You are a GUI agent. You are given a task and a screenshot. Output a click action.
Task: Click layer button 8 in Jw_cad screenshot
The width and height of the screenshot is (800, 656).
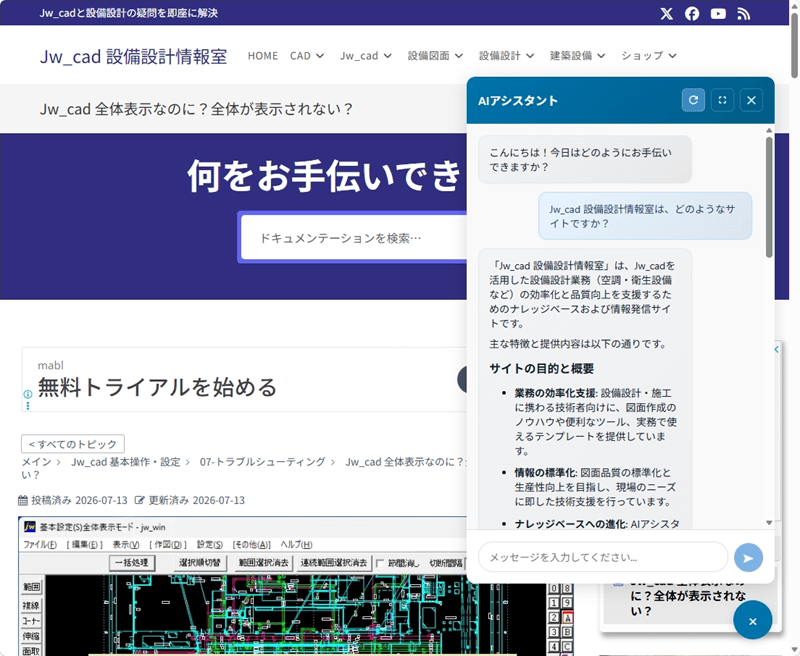click(x=567, y=588)
